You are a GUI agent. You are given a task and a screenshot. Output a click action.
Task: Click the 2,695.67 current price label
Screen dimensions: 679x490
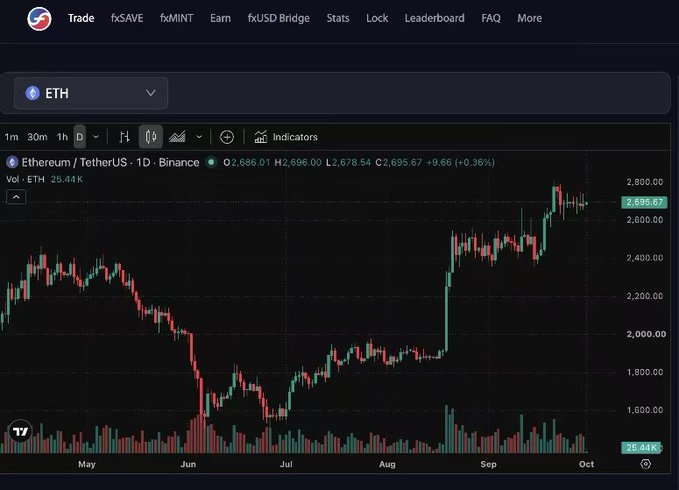point(644,202)
